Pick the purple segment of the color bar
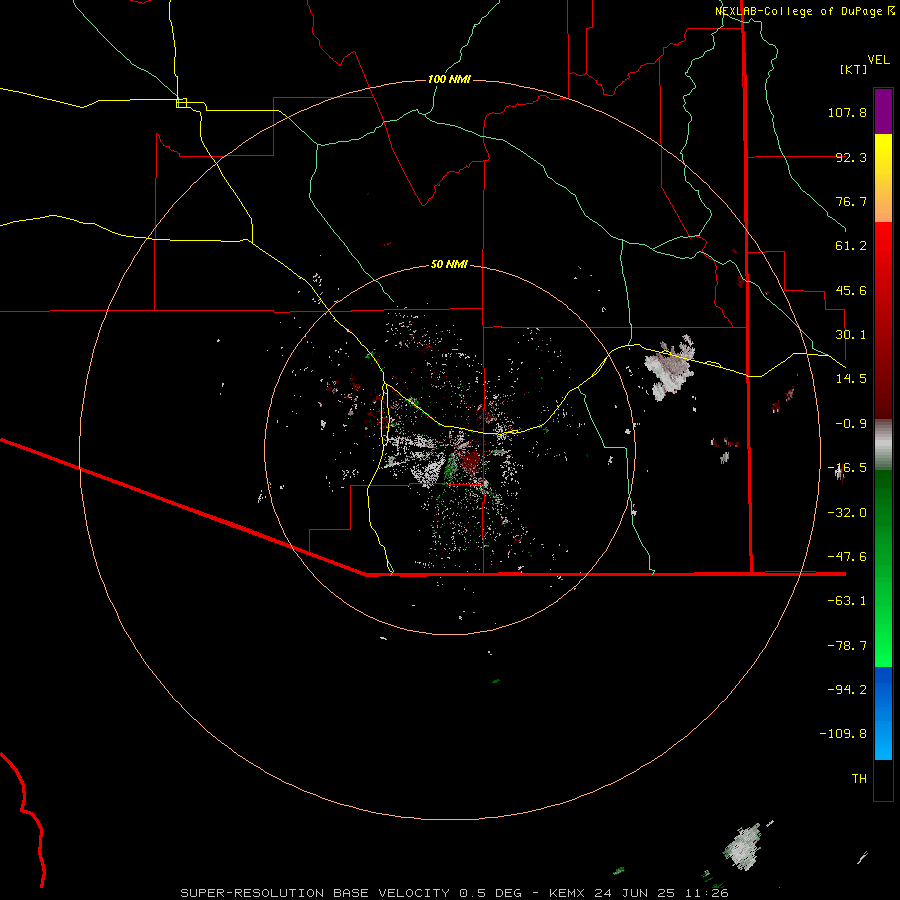 click(x=883, y=111)
